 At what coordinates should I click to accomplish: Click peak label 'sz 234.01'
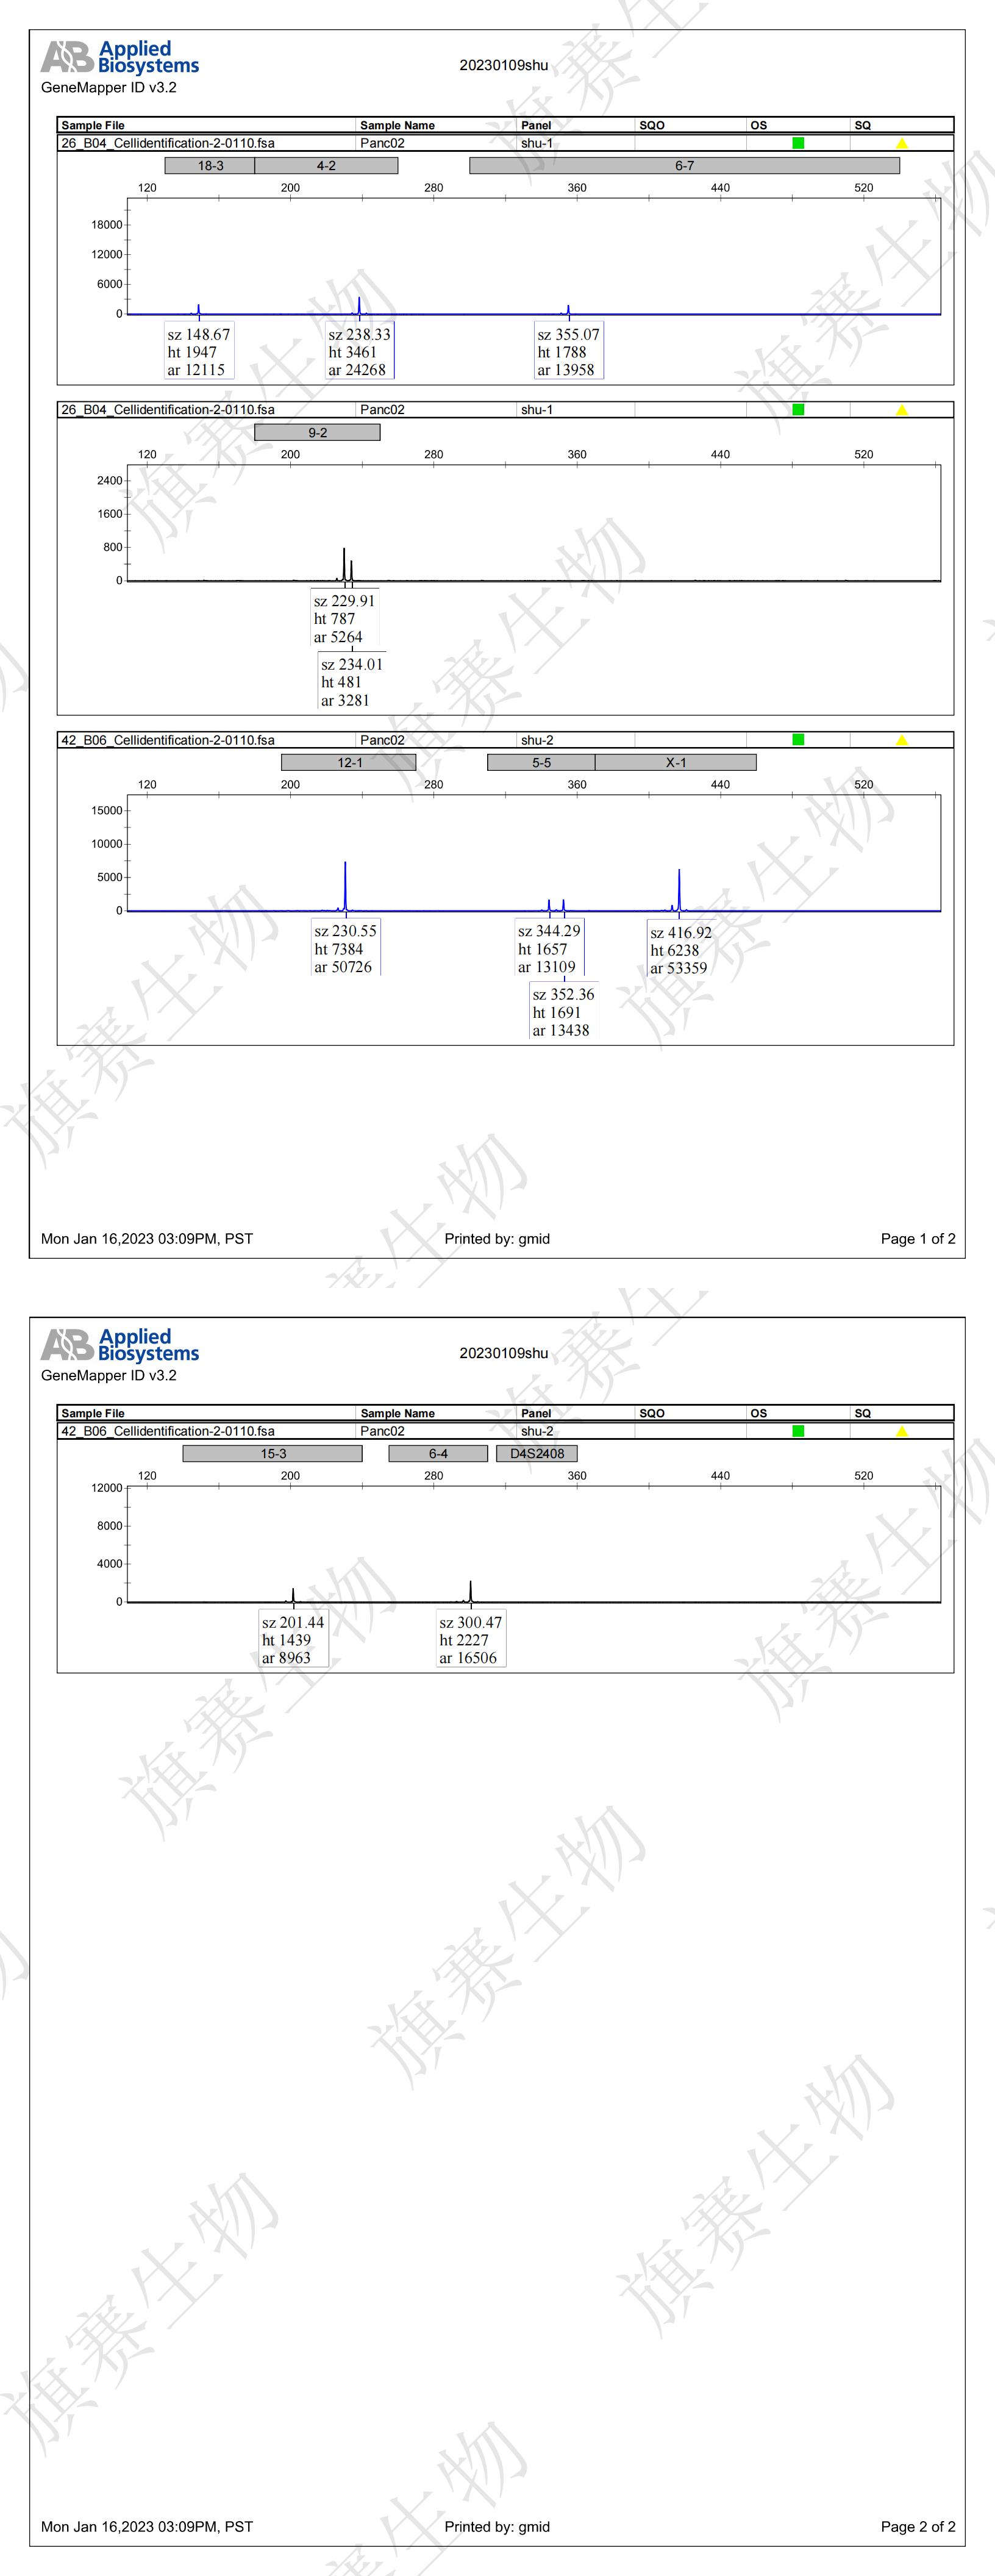[x=352, y=664]
